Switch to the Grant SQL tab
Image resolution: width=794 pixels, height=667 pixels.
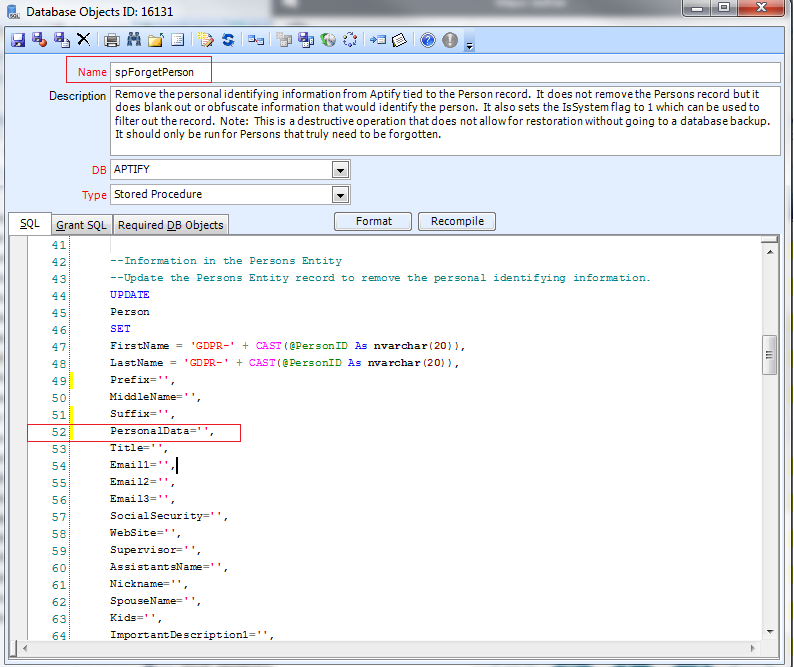pos(82,225)
